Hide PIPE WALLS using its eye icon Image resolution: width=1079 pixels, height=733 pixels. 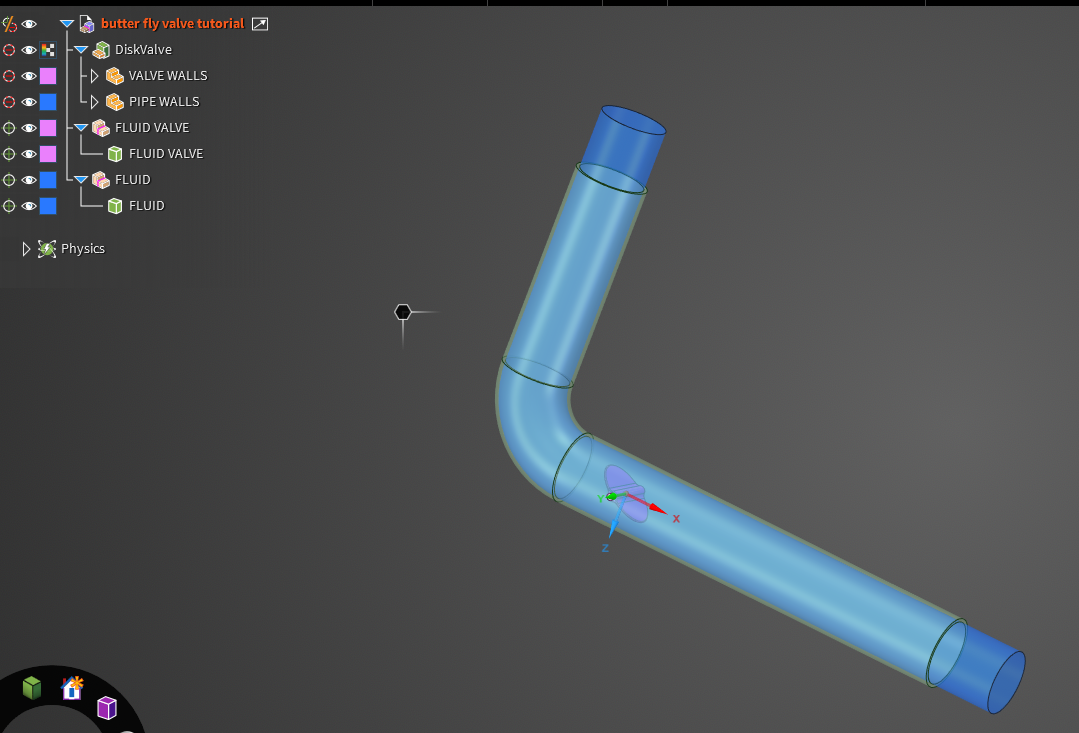(x=29, y=102)
